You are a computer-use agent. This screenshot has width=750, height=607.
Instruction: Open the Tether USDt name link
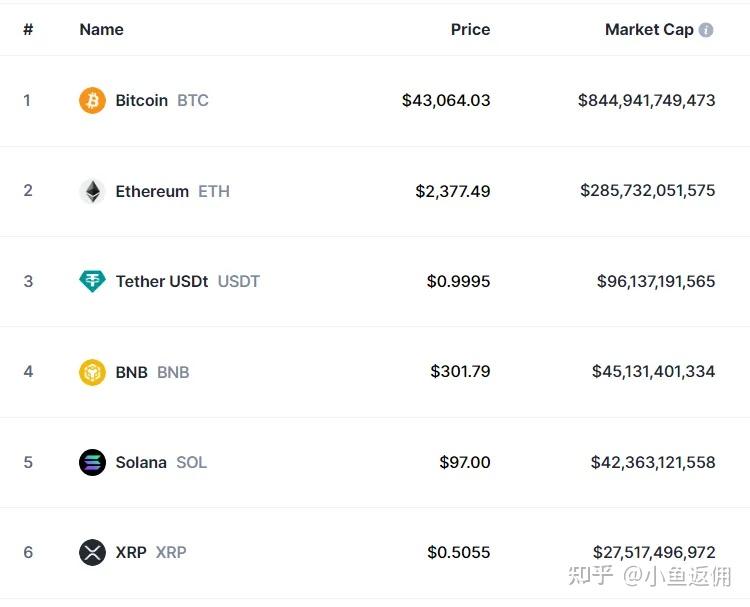click(x=162, y=281)
